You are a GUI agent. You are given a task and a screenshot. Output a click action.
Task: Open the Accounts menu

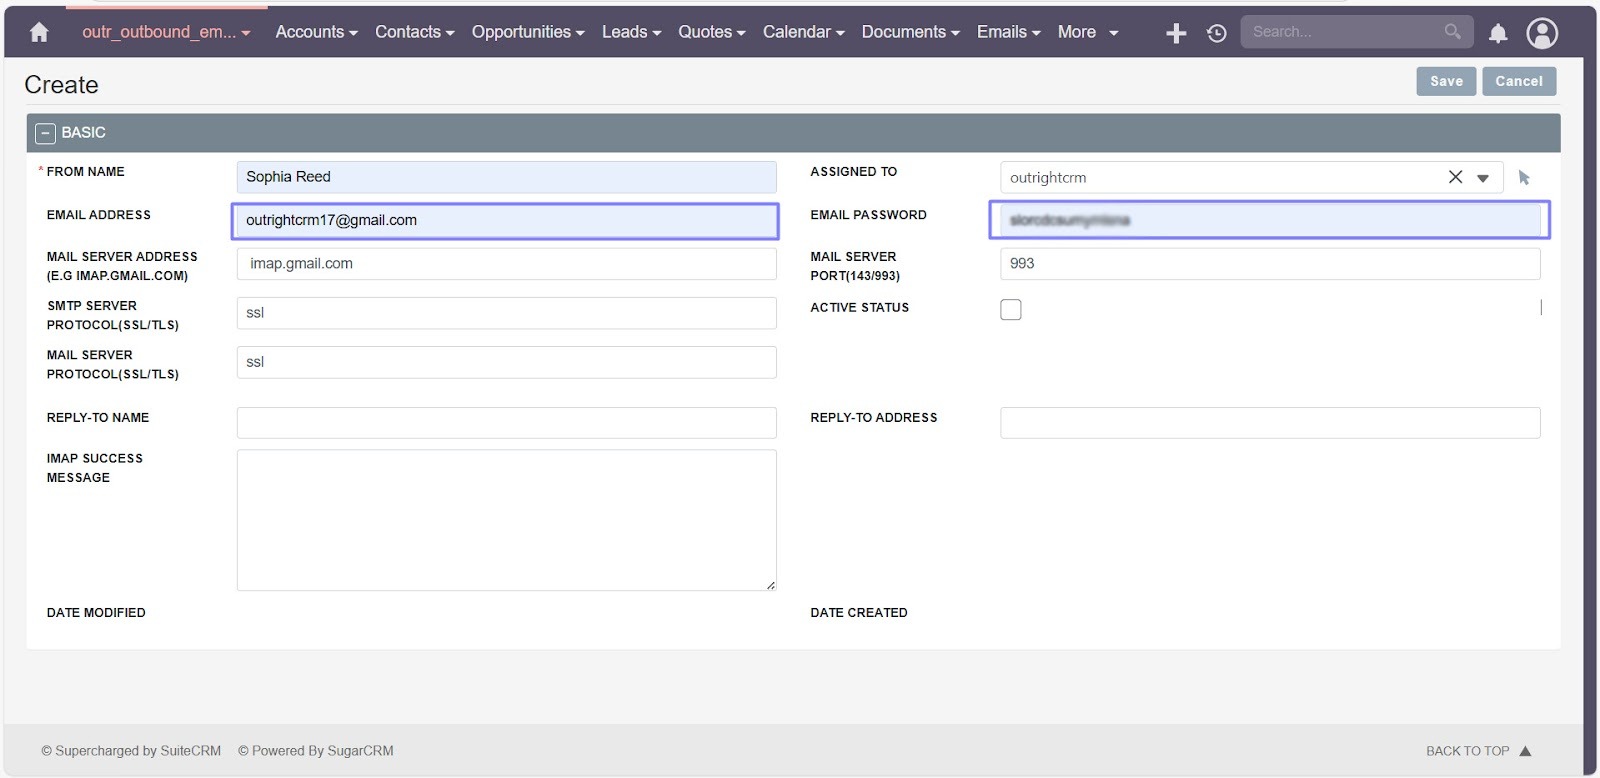tap(316, 32)
